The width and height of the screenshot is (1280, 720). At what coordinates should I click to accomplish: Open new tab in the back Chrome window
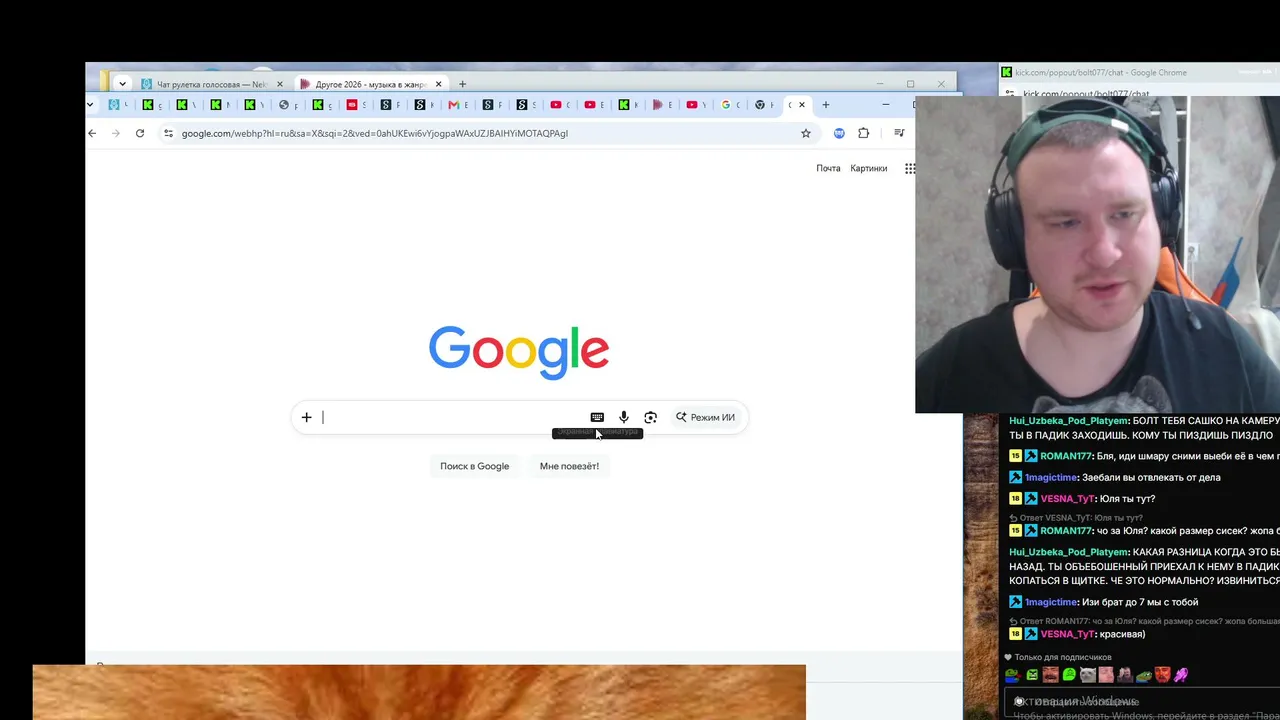pyautogui.click(x=462, y=84)
